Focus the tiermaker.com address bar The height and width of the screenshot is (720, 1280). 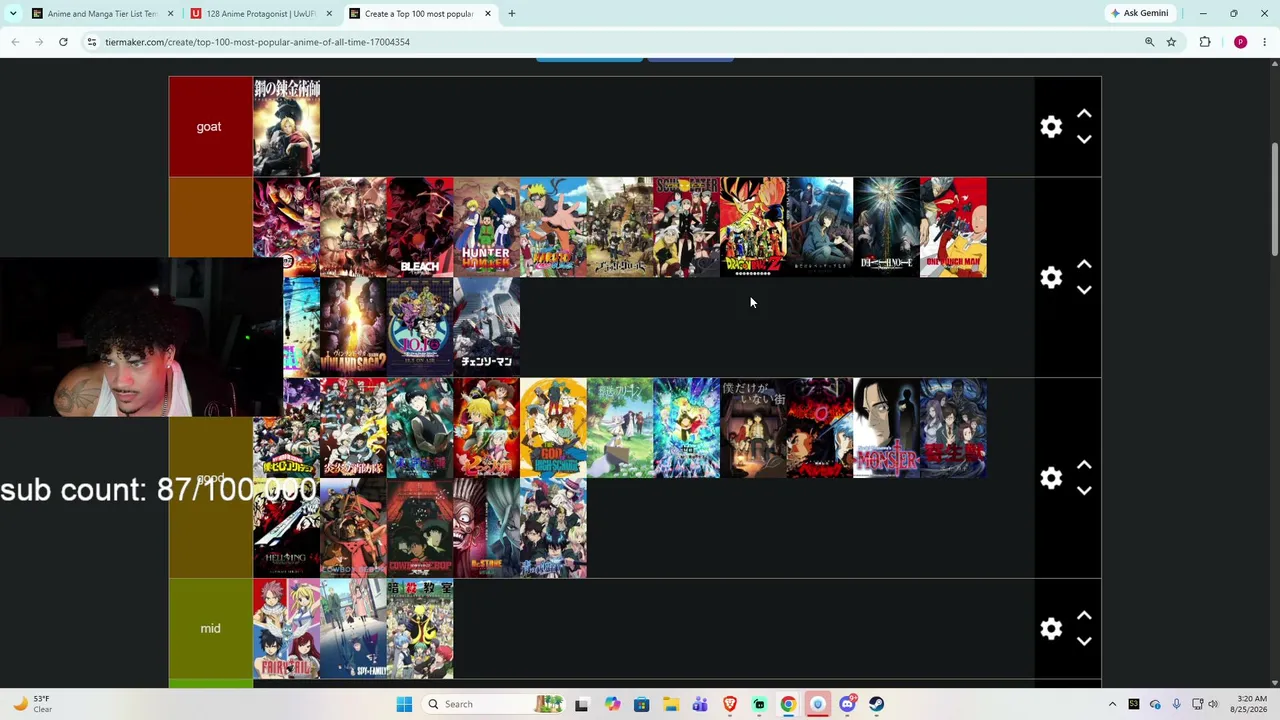(x=620, y=42)
